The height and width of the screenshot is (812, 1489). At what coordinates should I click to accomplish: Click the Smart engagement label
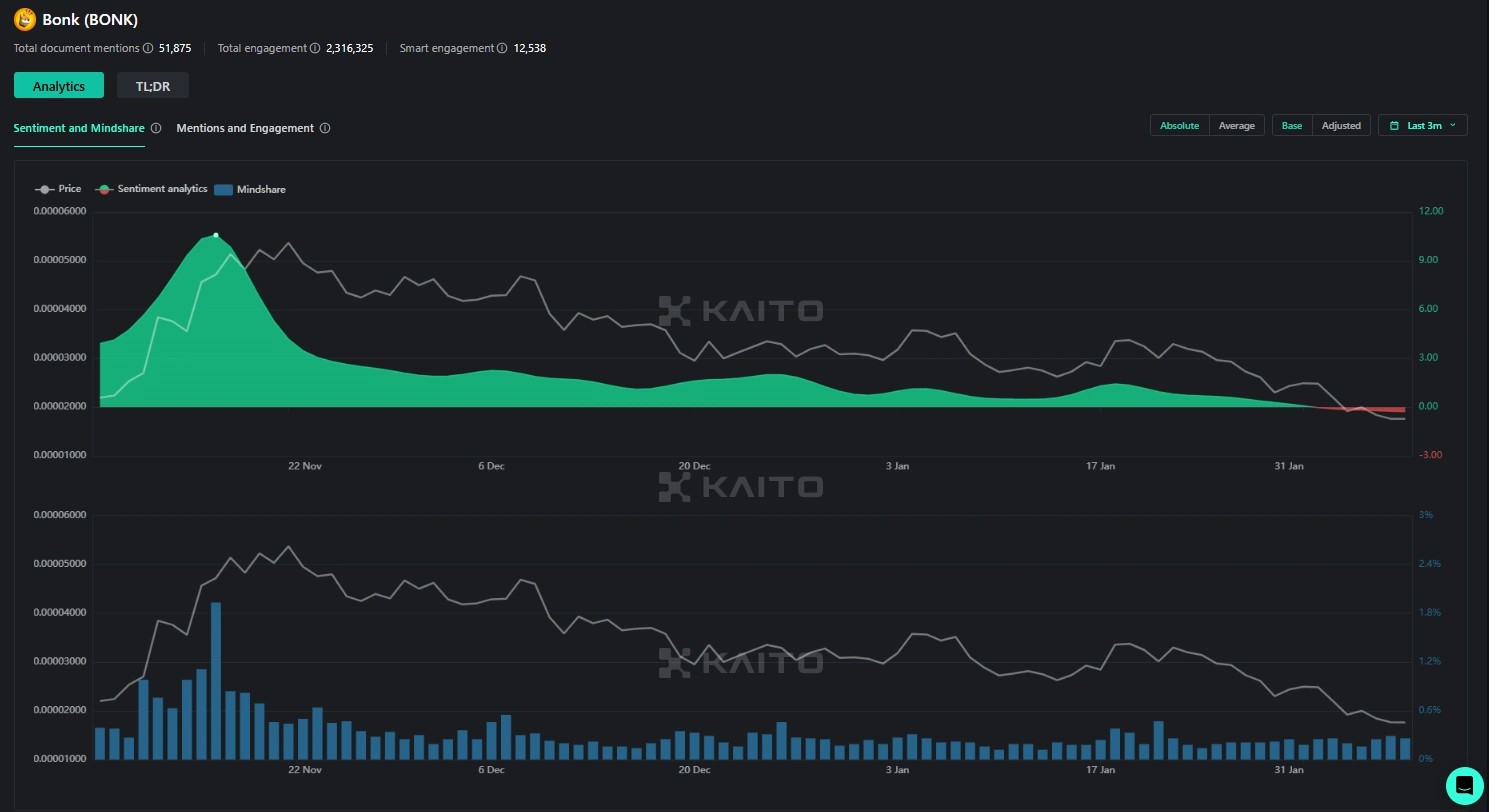point(446,48)
